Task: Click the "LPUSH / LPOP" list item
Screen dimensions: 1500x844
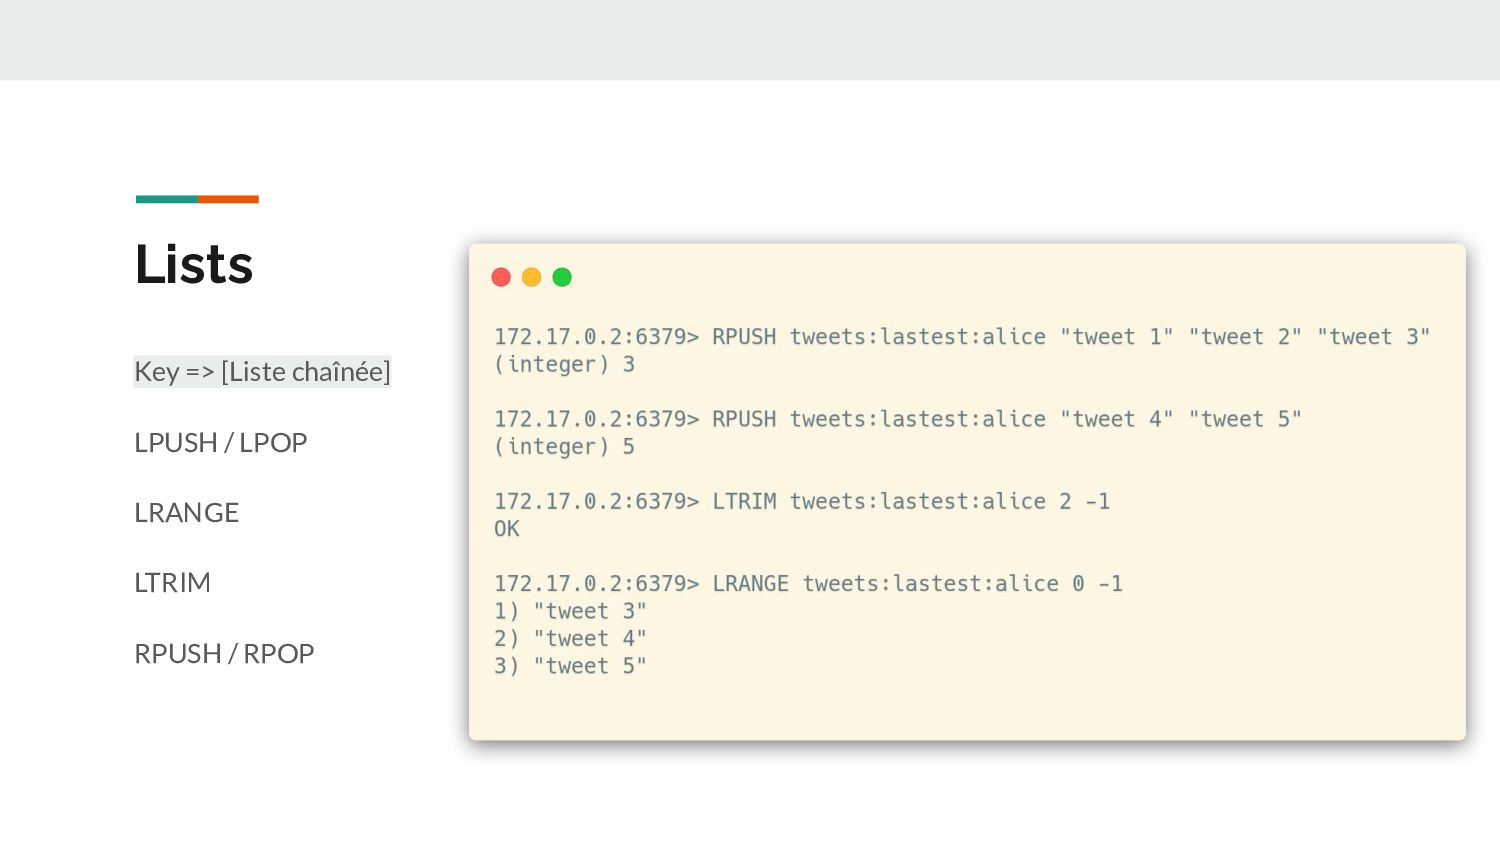Action: [221, 442]
